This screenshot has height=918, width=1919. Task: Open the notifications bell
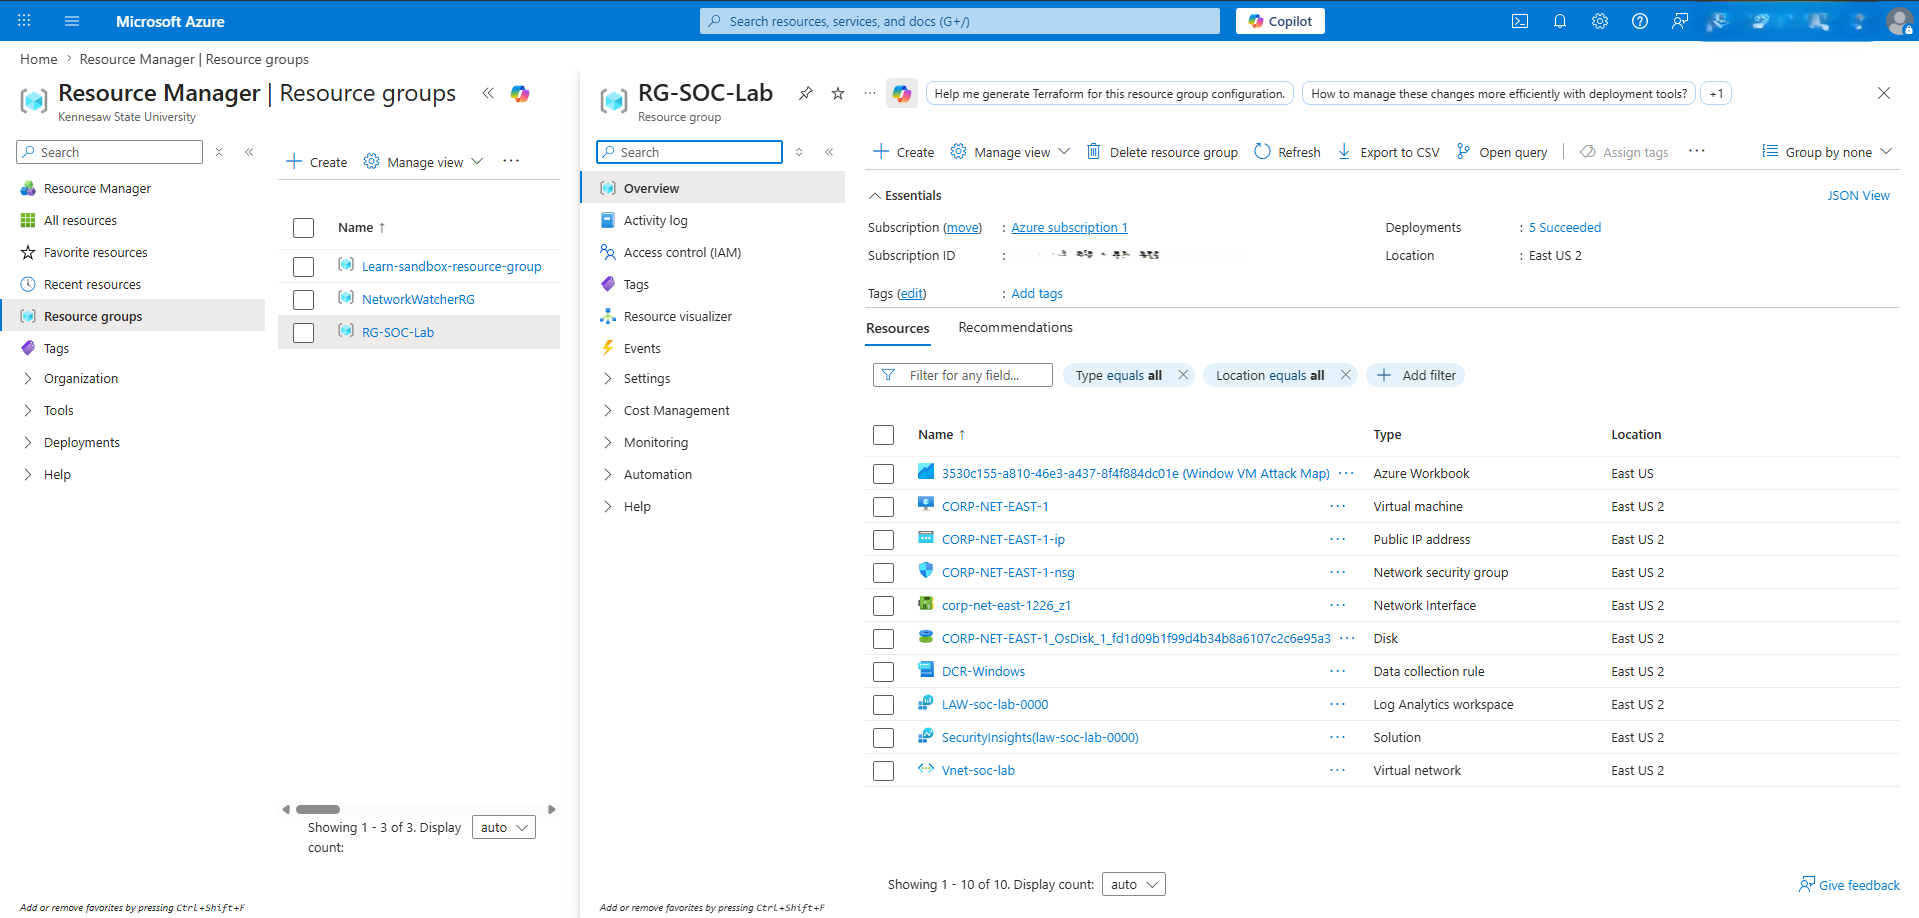coord(1560,21)
